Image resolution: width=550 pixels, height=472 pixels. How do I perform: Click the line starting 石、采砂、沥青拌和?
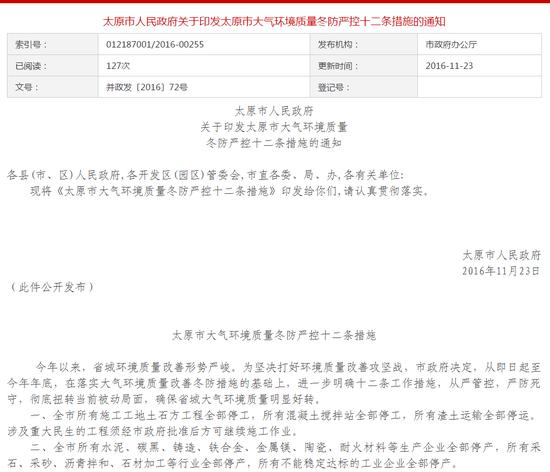[x=233, y=463]
